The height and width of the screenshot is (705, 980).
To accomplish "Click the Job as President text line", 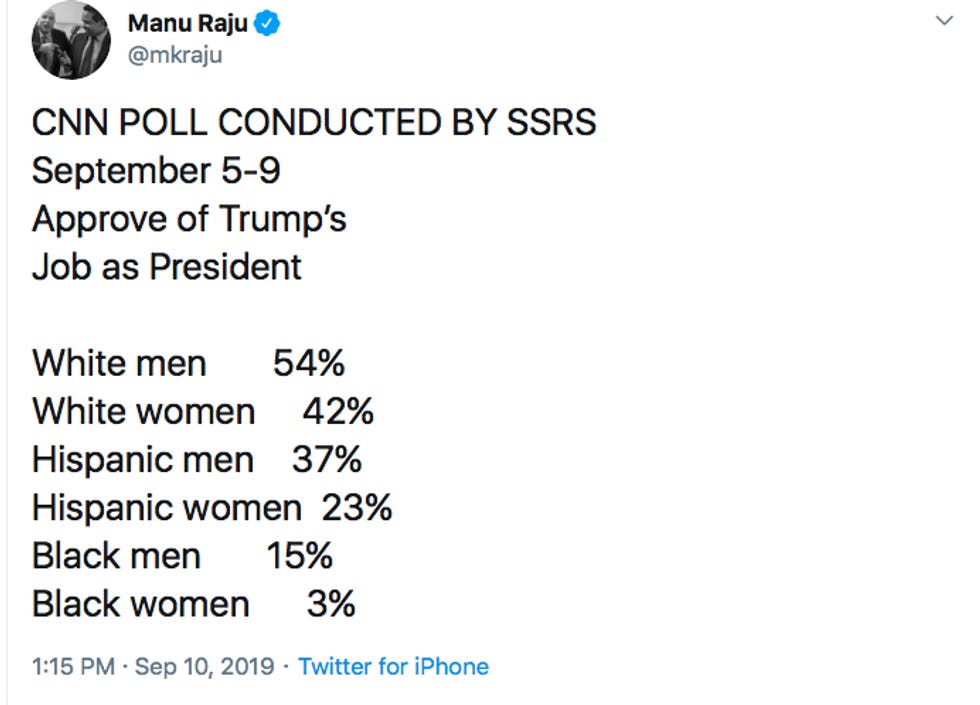I will pyautogui.click(x=167, y=267).
